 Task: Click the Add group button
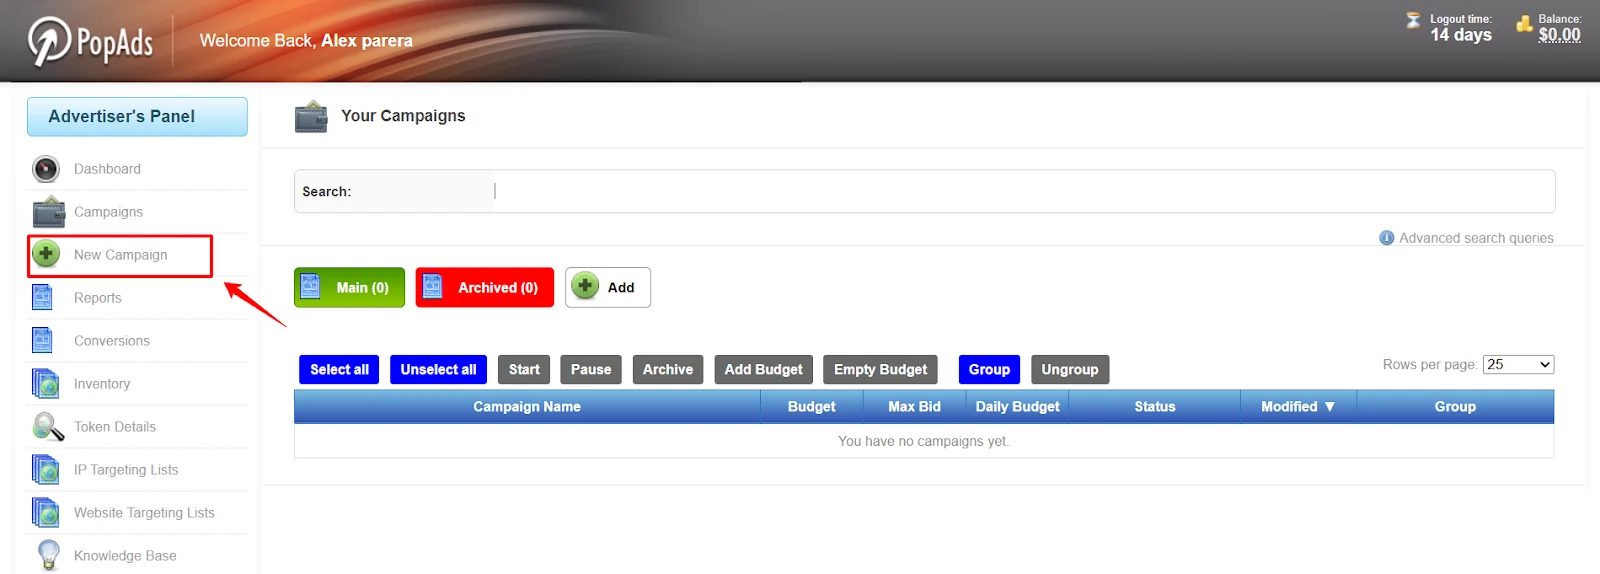tap(608, 288)
